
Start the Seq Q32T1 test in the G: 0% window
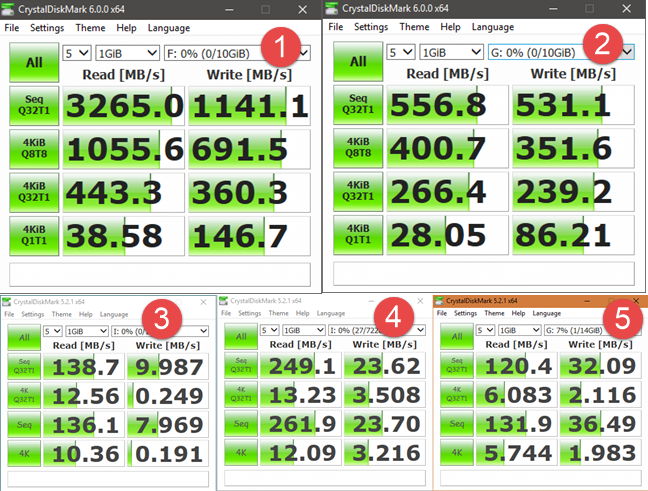pos(358,105)
